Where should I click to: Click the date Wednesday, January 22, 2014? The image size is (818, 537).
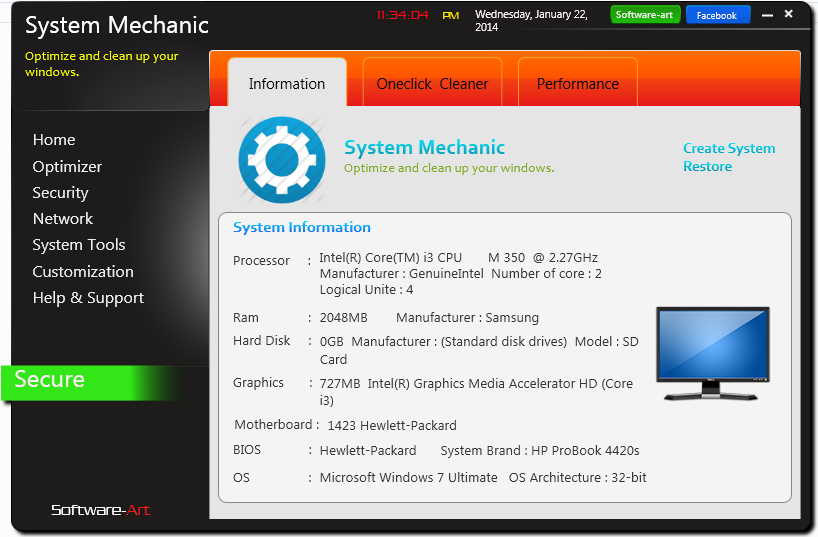(531, 20)
